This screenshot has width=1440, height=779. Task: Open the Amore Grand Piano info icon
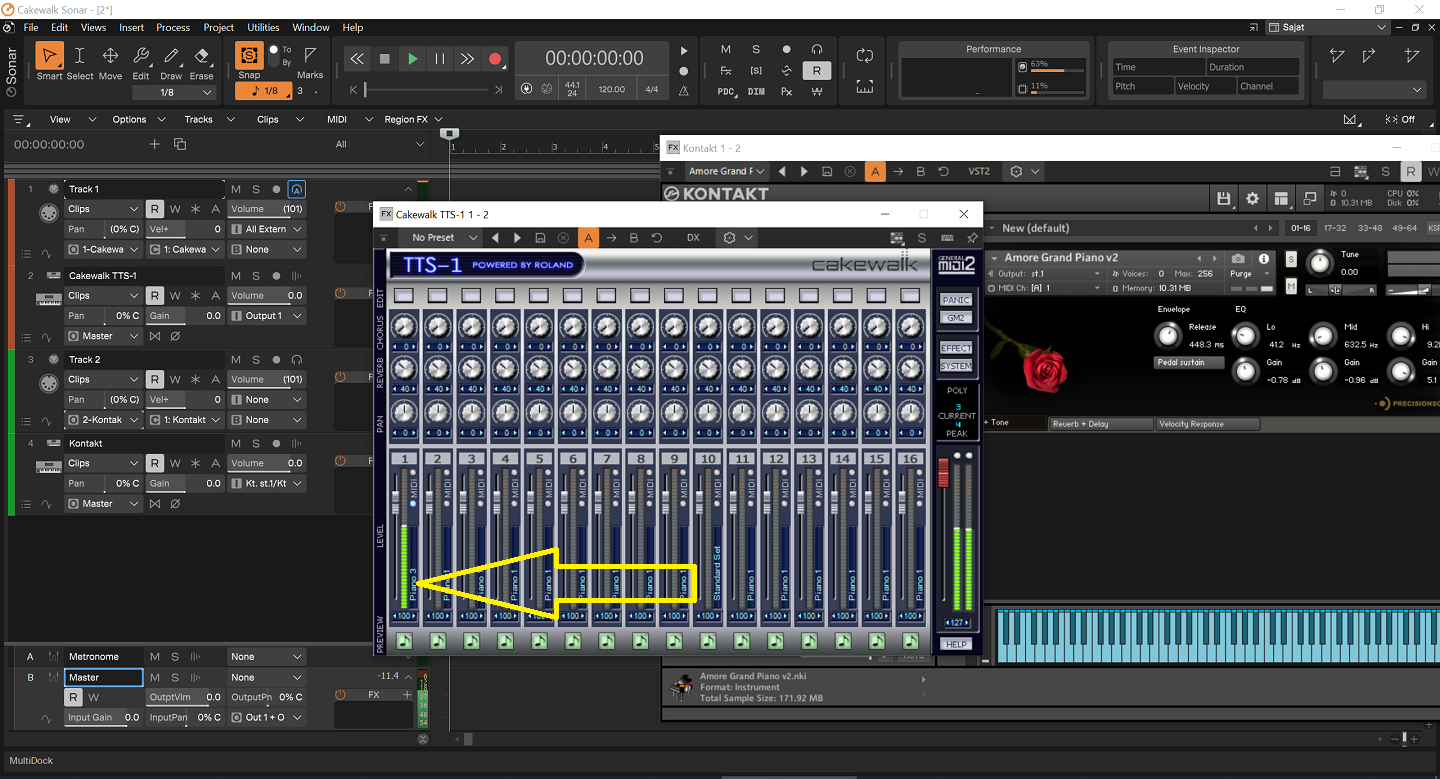point(1263,258)
